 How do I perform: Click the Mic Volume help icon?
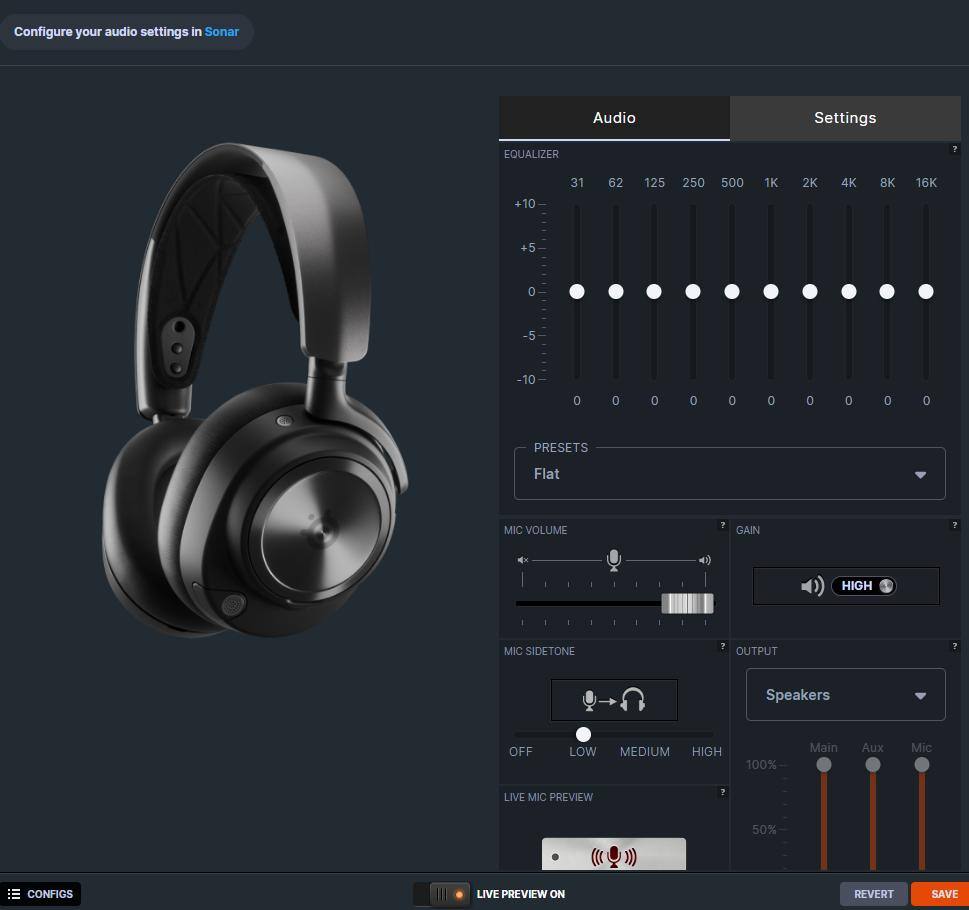pos(723,525)
